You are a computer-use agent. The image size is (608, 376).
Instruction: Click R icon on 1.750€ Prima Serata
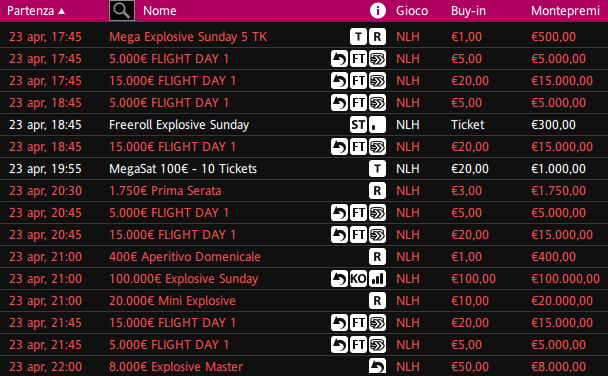click(x=377, y=191)
